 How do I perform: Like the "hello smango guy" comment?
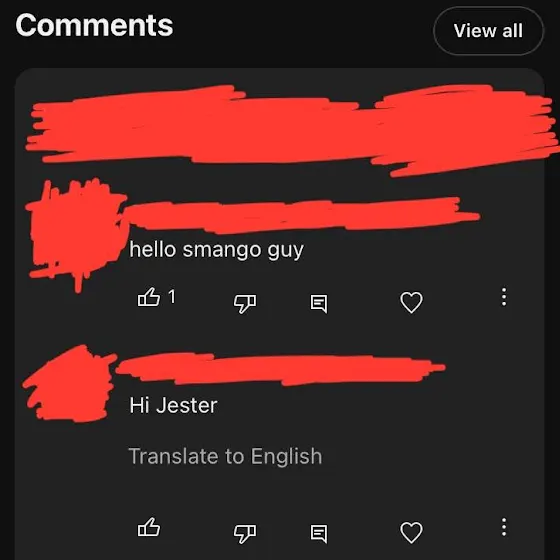click(x=149, y=297)
